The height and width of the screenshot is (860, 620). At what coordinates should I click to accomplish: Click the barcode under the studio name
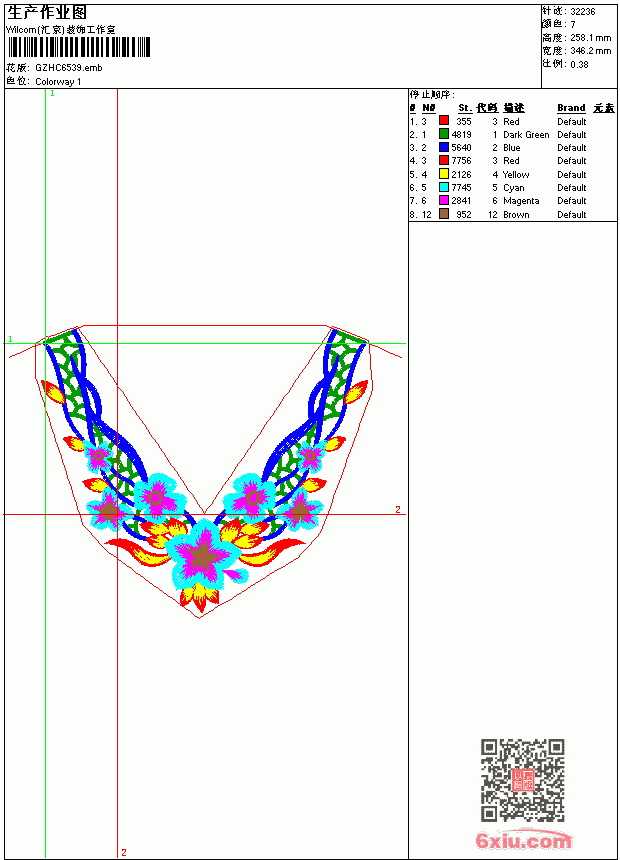(x=79, y=47)
